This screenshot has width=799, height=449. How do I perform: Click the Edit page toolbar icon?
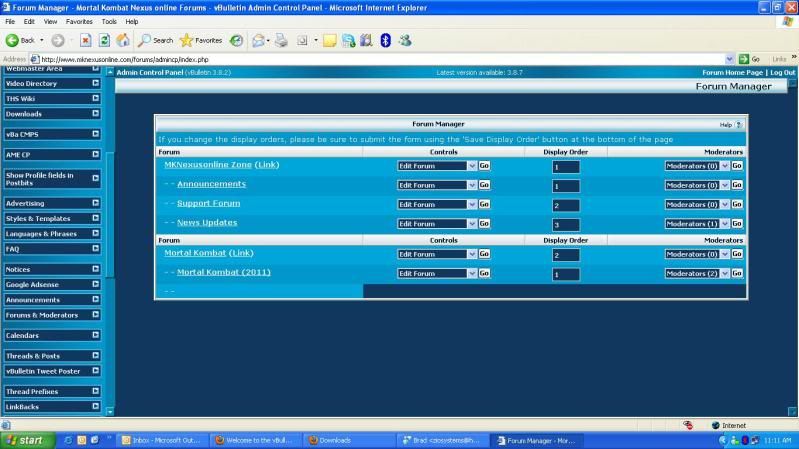[302, 40]
